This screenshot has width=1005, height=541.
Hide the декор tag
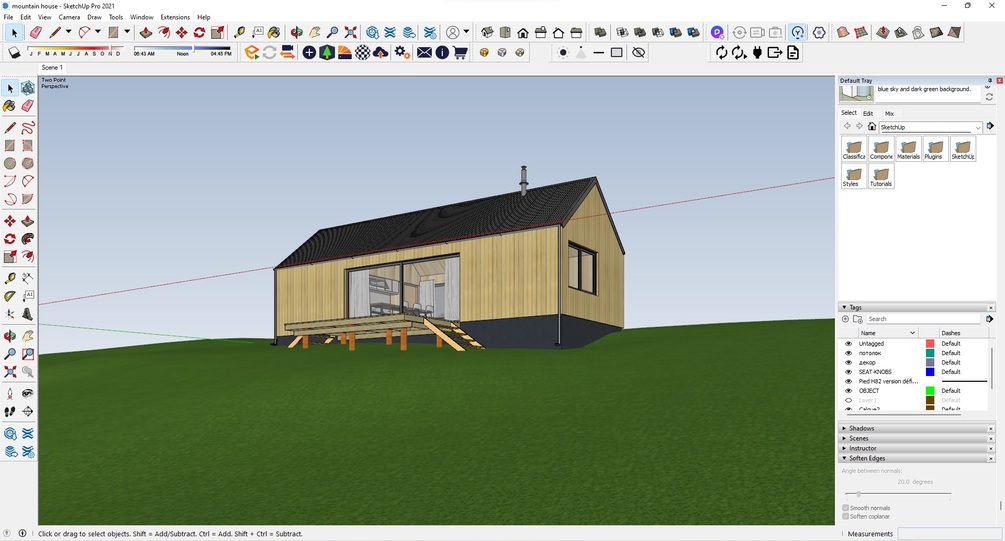(849, 362)
